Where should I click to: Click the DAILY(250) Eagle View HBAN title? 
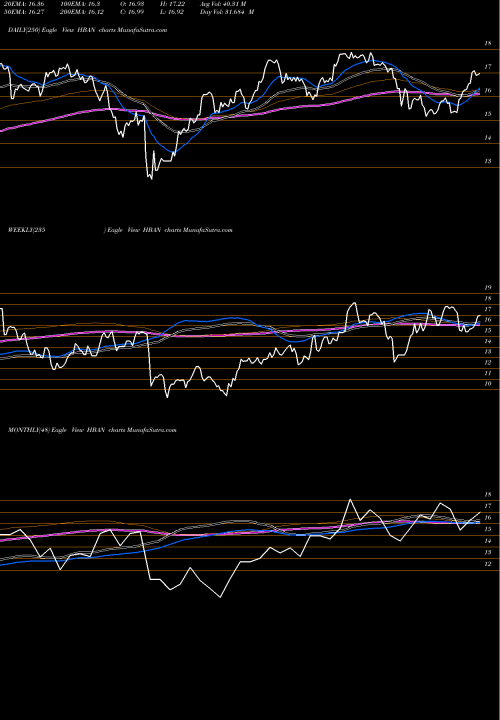click(x=88, y=30)
